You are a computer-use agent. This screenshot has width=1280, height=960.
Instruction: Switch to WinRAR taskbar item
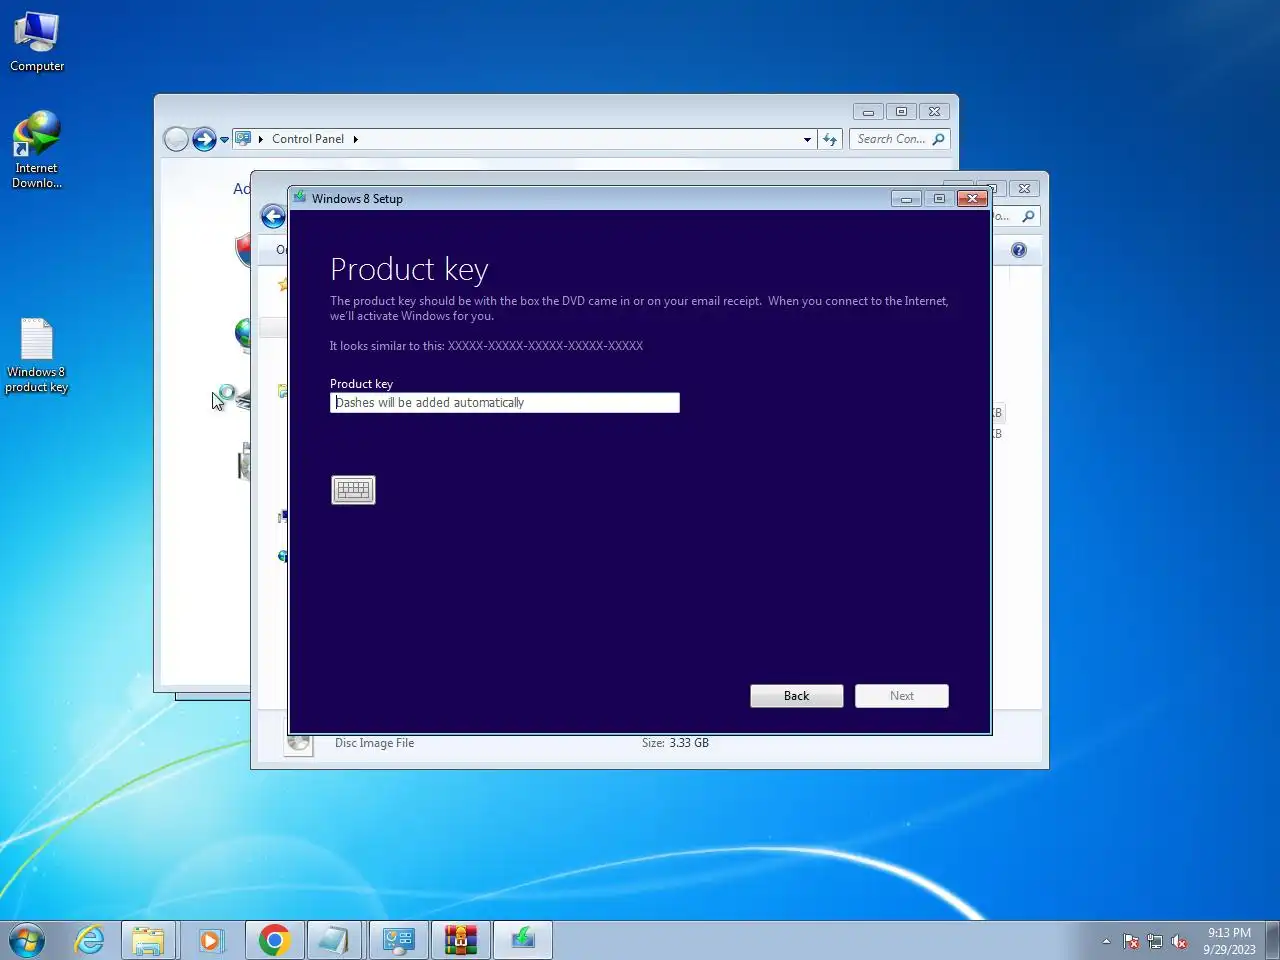pyautogui.click(x=460, y=940)
